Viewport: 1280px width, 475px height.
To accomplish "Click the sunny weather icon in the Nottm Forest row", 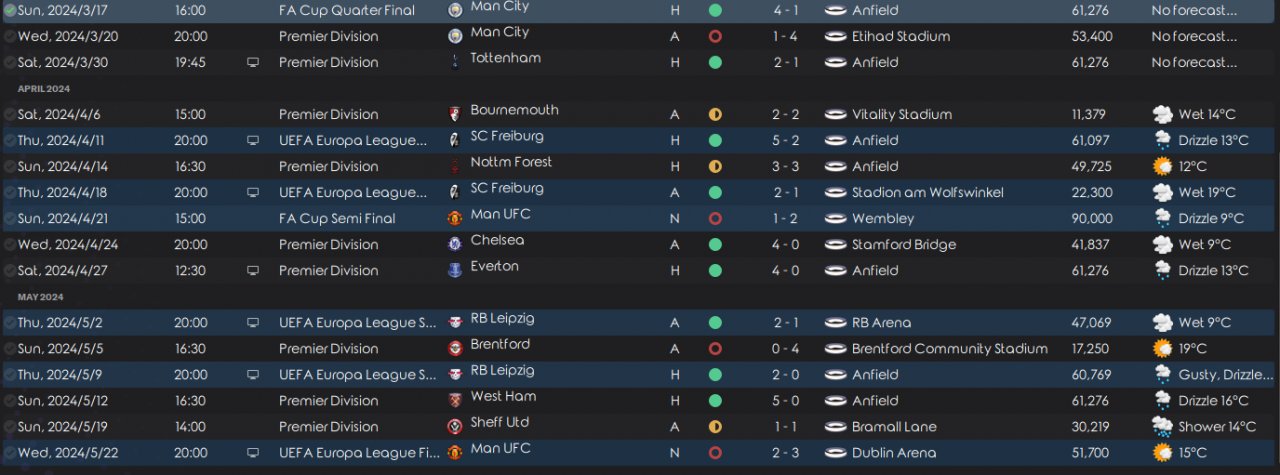I will coord(1162,166).
